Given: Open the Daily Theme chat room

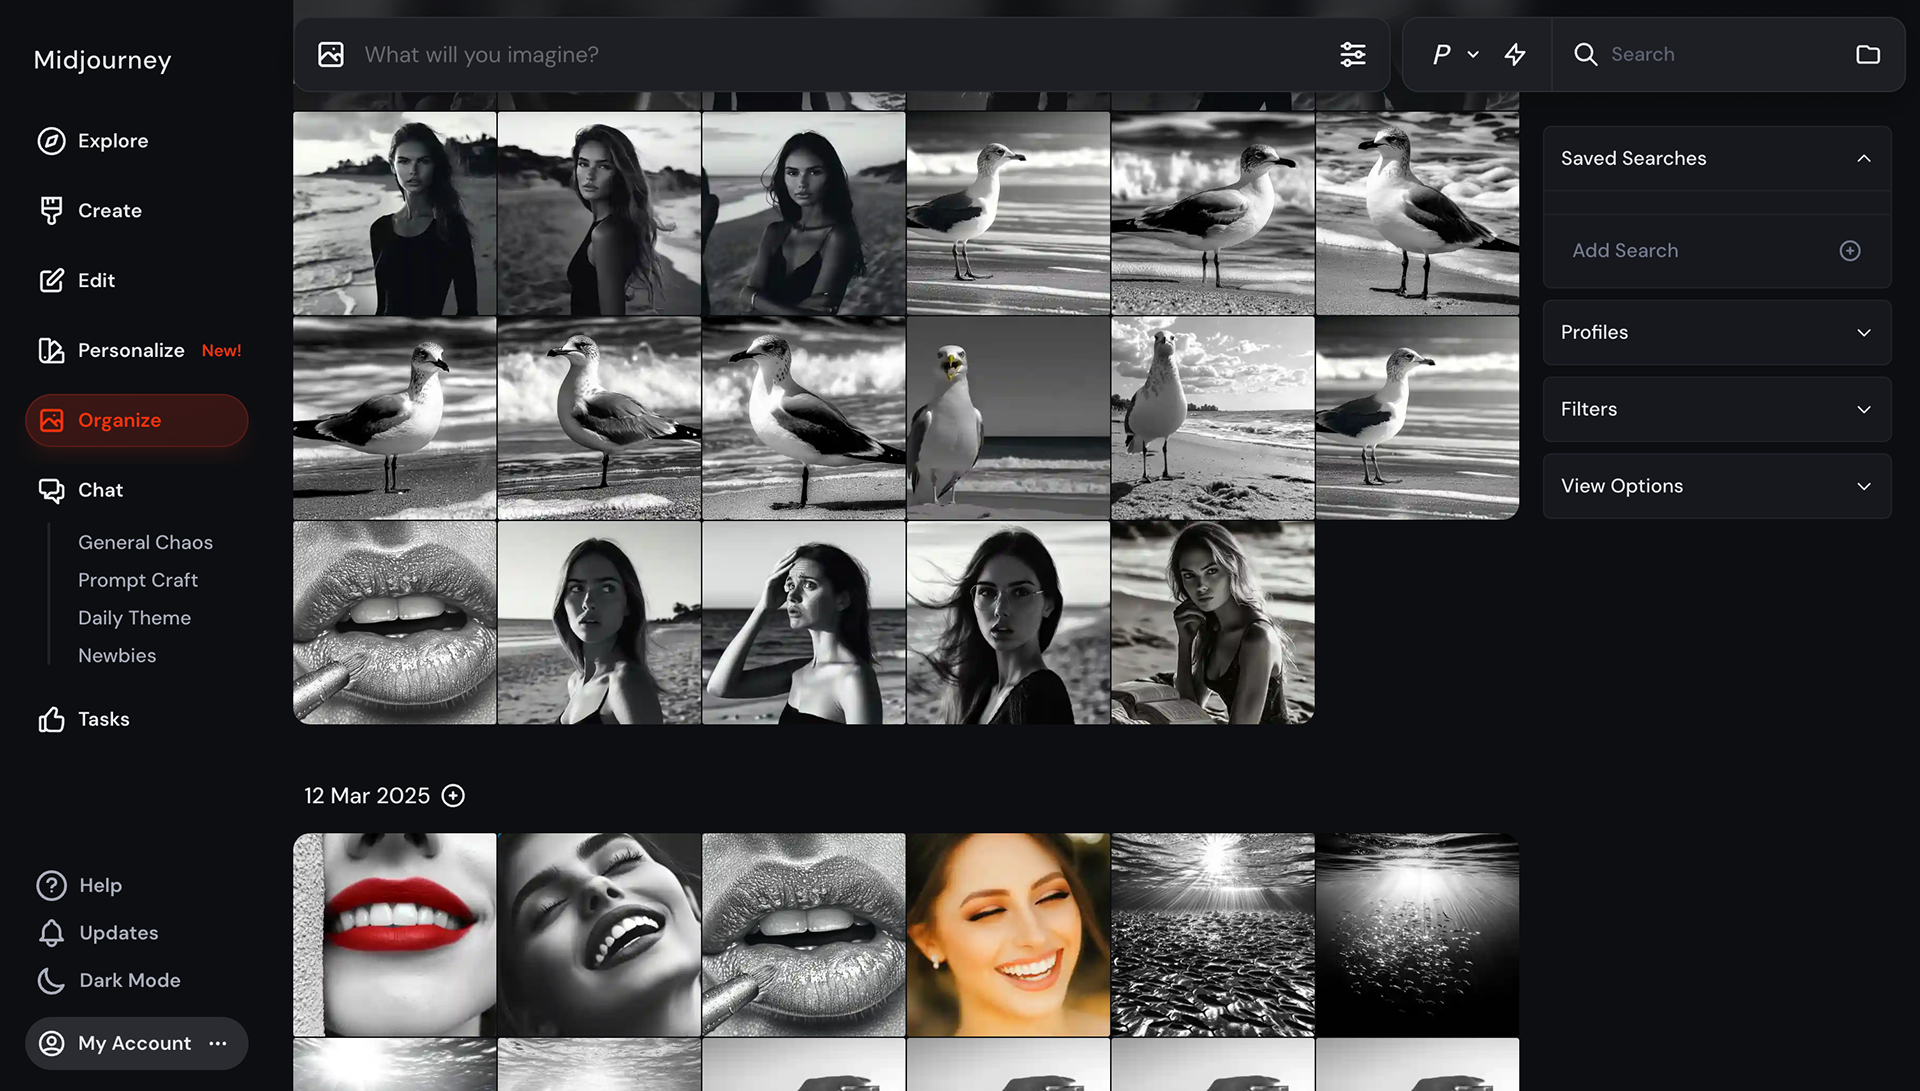Looking at the screenshot, I should (x=134, y=618).
